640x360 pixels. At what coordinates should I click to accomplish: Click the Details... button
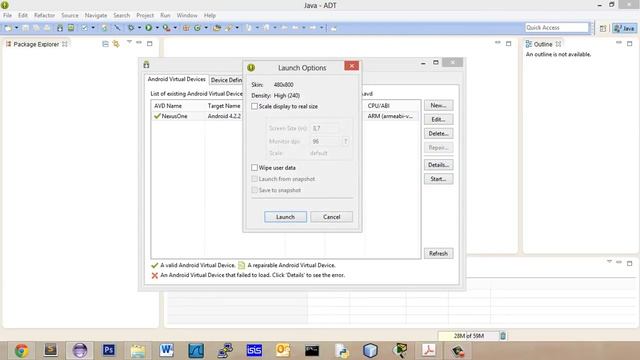coord(438,165)
